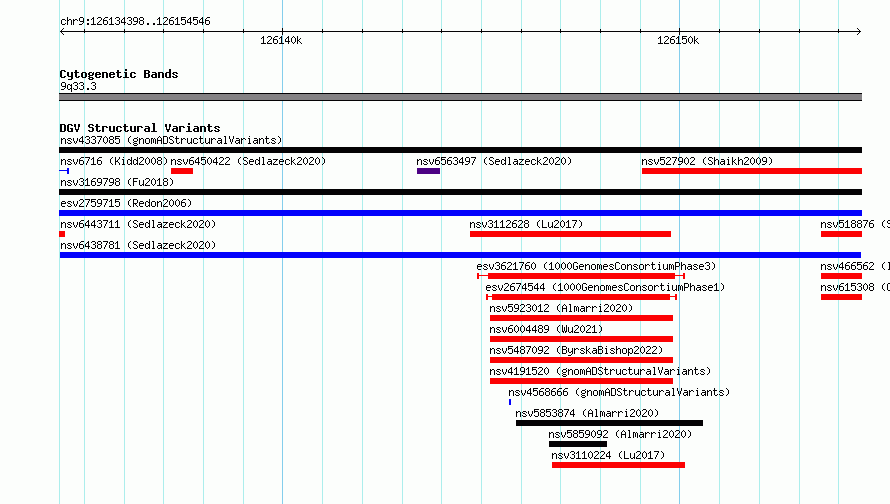The width and height of the screenshot is (890, 504).
Task: Click the nsv3110224 (Lu2017) label
Action: coord(608,455)
